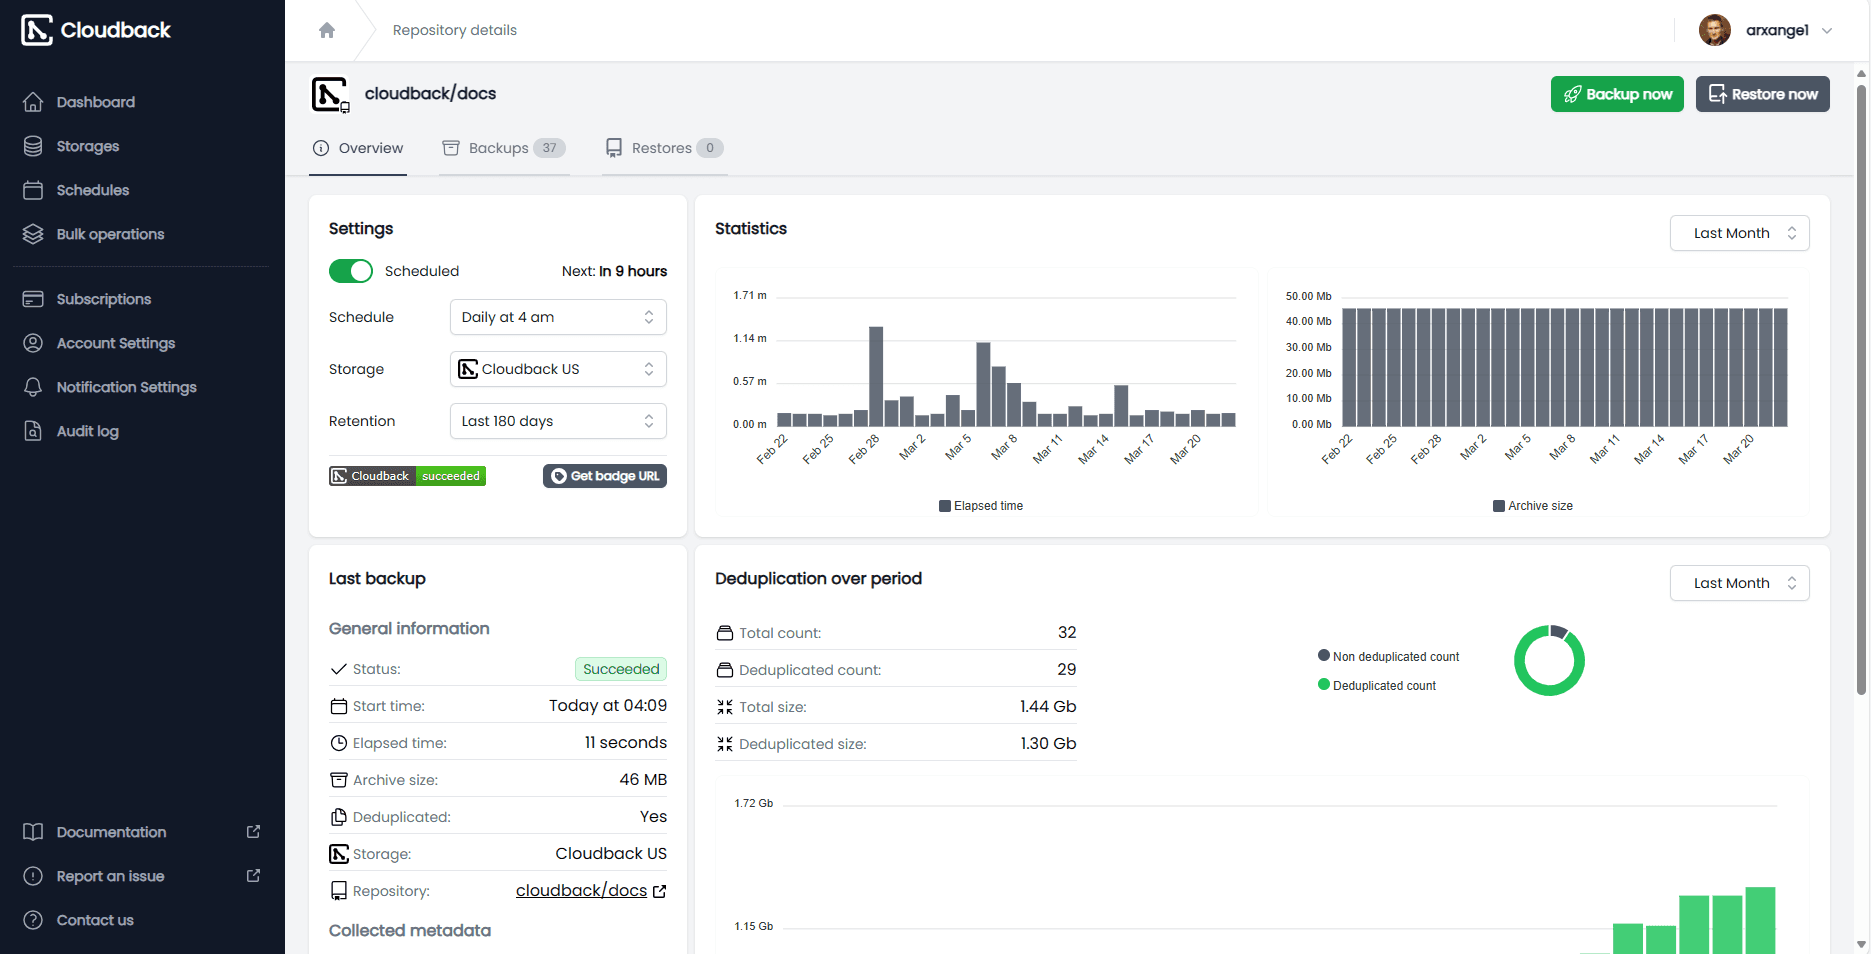Click the Documentation book icon

[33, 832]
